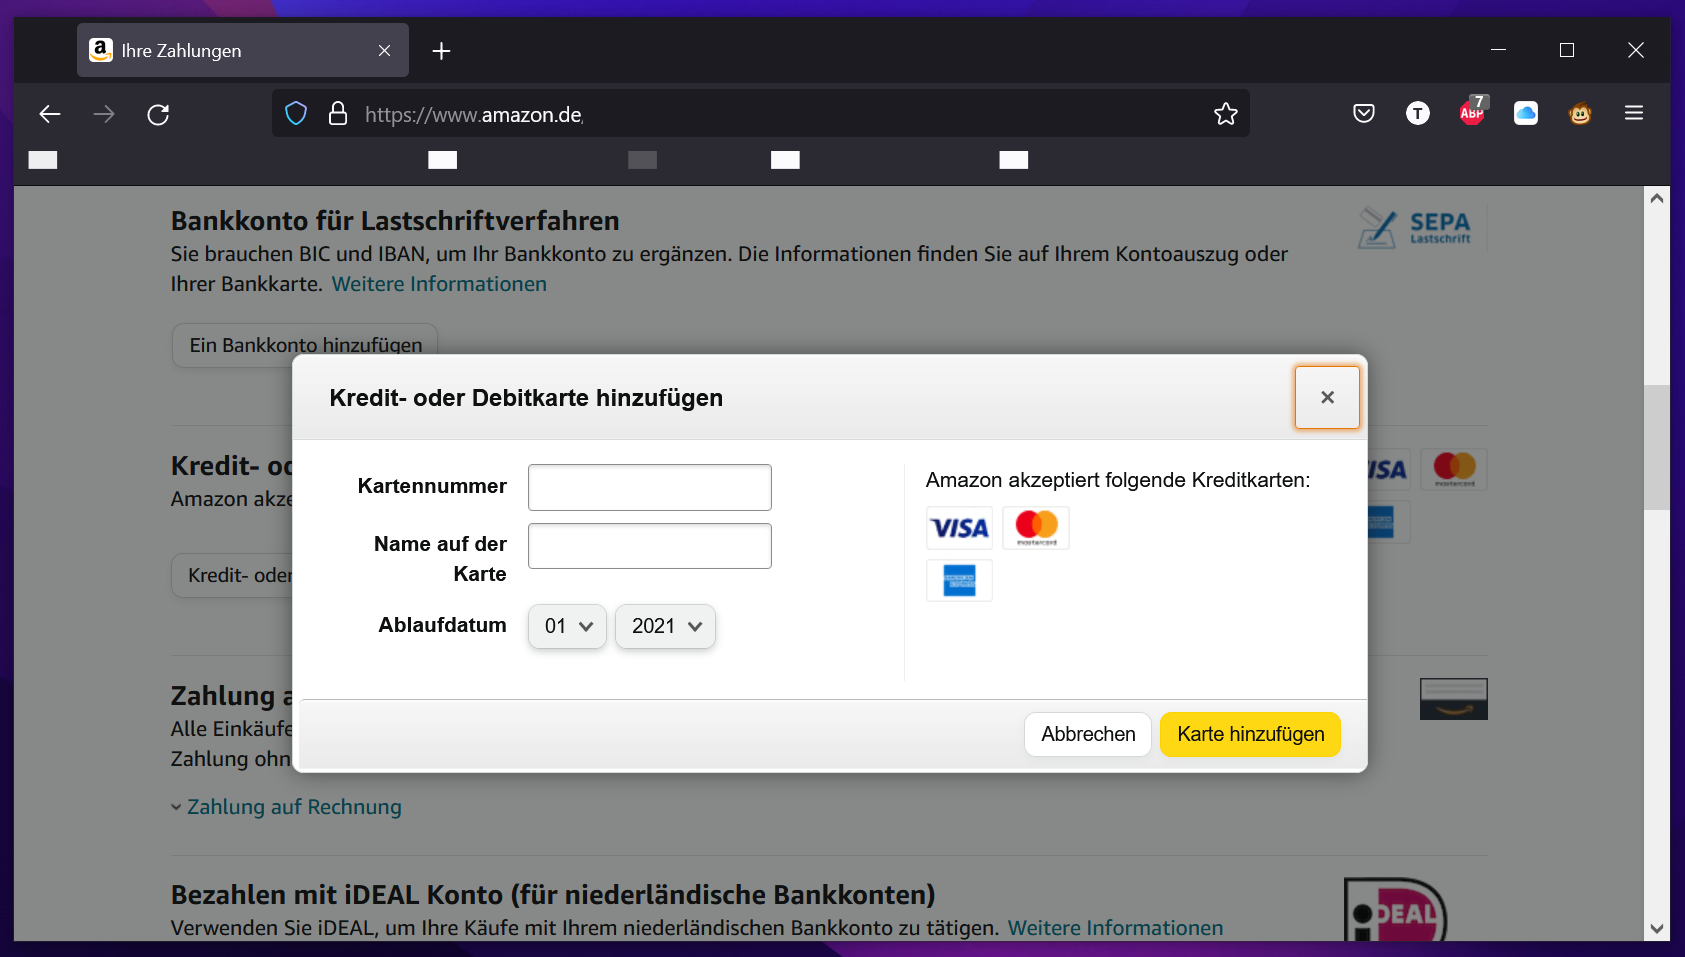Click the tracking protection shield icon
Viewport: 1685px width, 957px height.
296,114
